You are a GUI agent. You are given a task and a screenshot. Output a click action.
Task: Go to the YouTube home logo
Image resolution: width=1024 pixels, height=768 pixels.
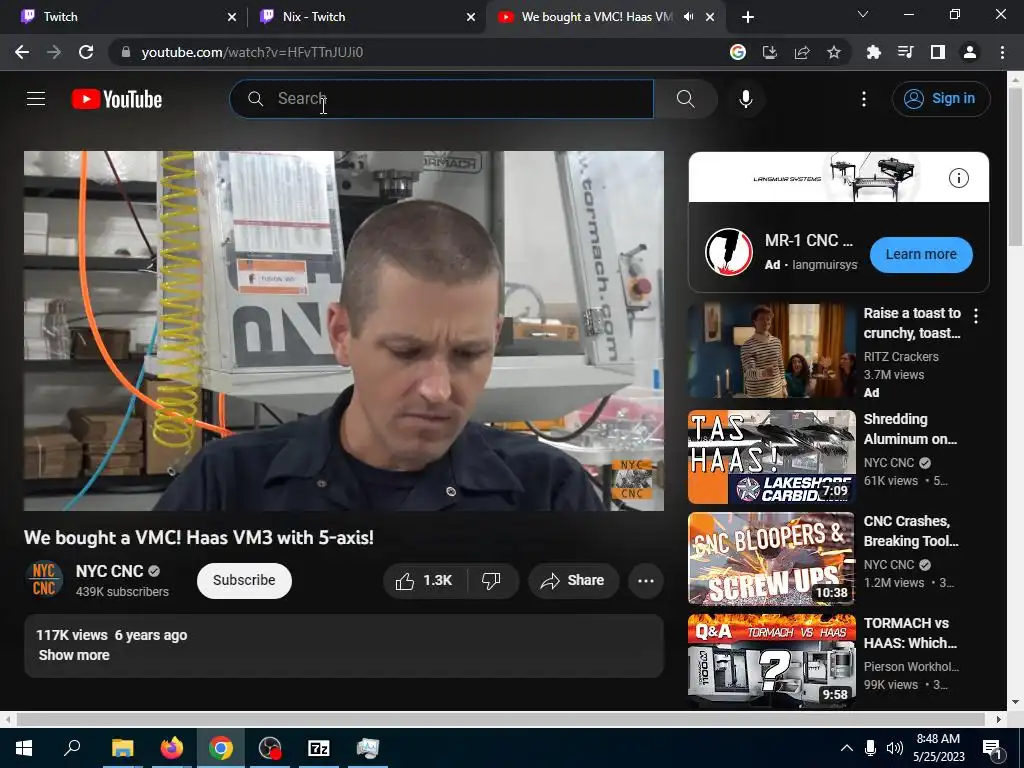[x=117, y=99]
